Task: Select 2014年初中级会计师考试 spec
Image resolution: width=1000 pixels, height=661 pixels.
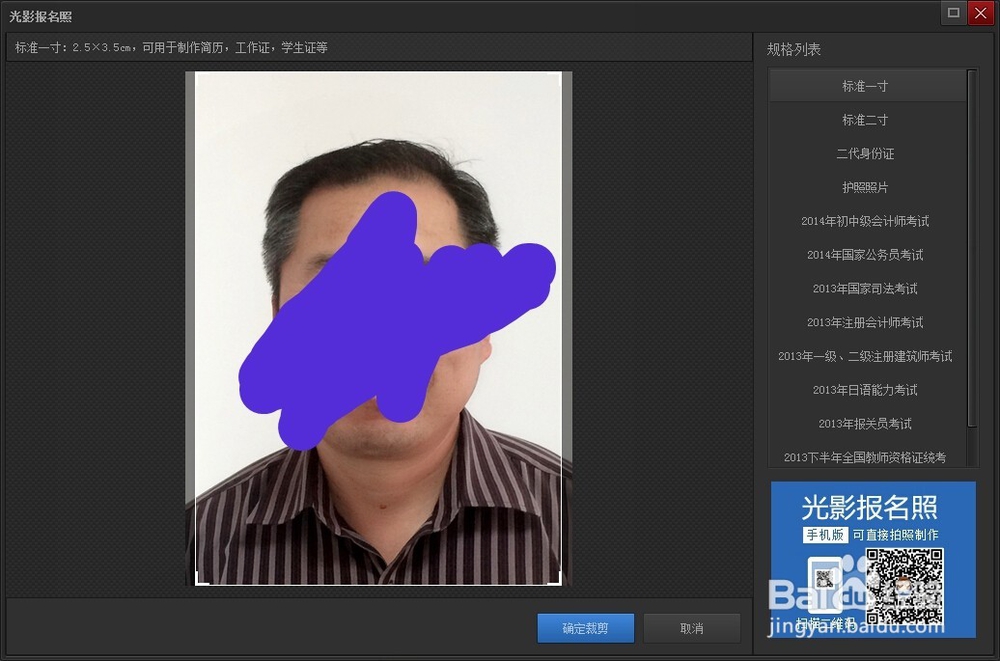Action: coord(864,221)
